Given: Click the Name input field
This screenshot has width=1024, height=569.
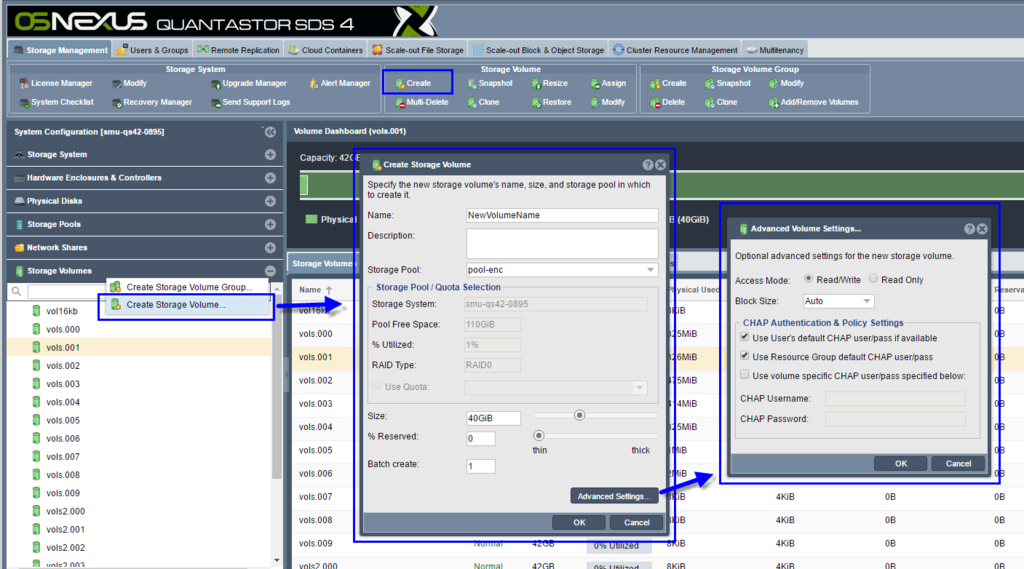Looking at the screenshot, I should coord(562,215).
